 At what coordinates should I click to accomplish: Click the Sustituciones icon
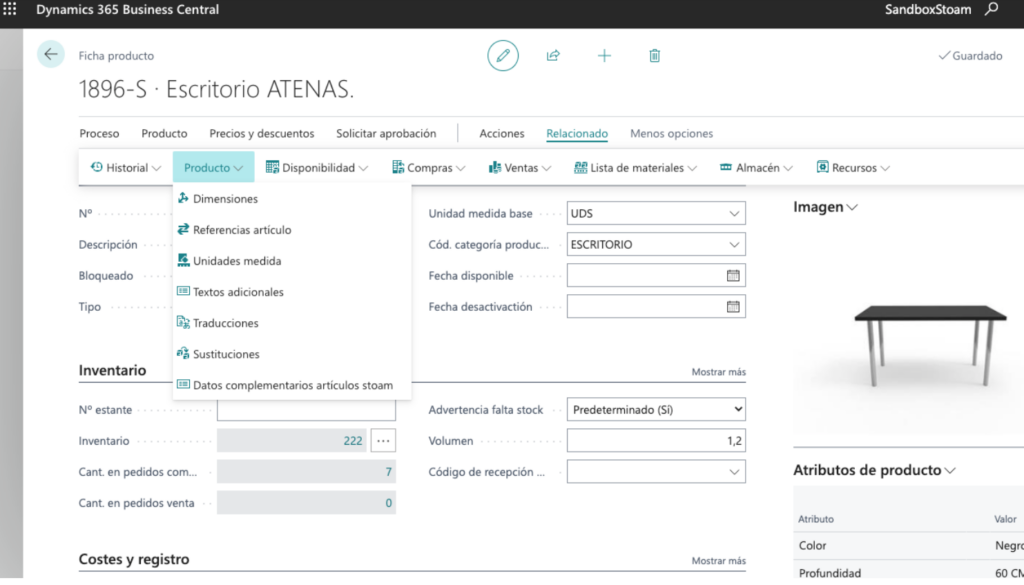[183, 353]
